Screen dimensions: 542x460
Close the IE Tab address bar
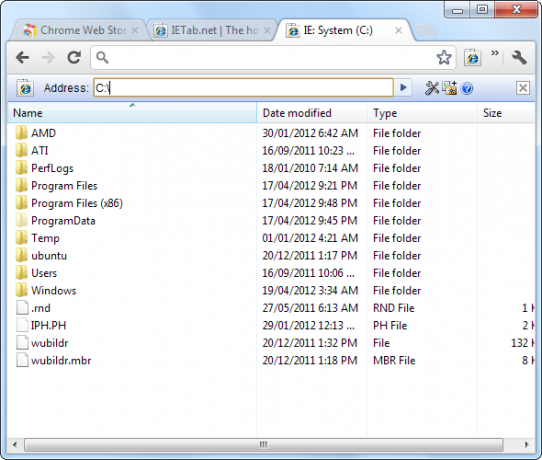coord(523,88)
